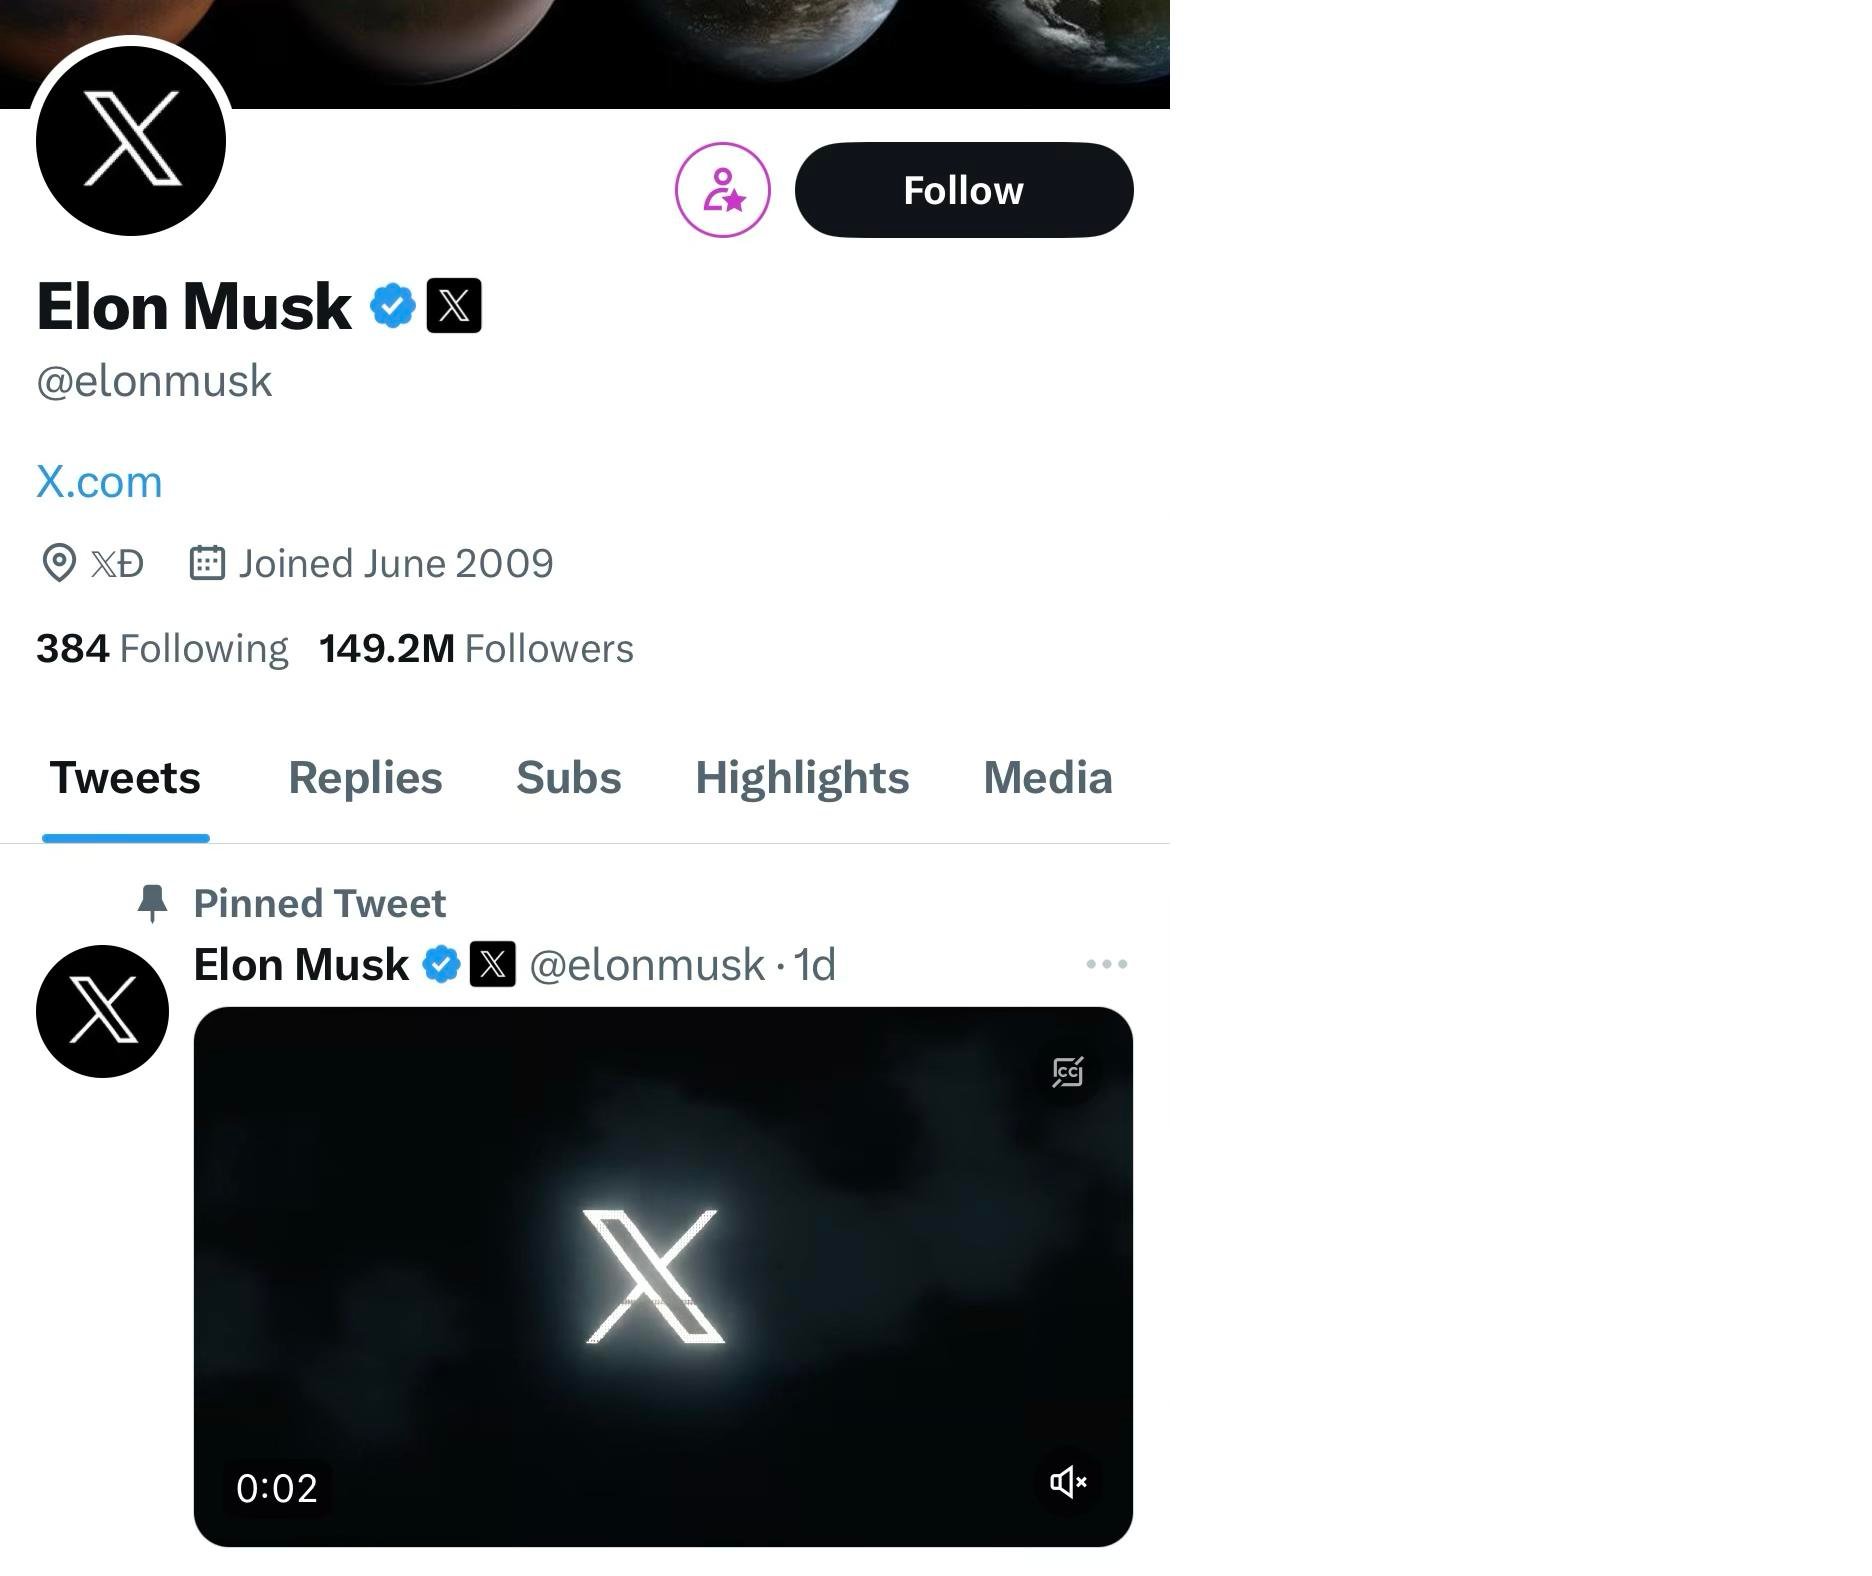Unmute the video with the speaker icon

(1068, 1481)
